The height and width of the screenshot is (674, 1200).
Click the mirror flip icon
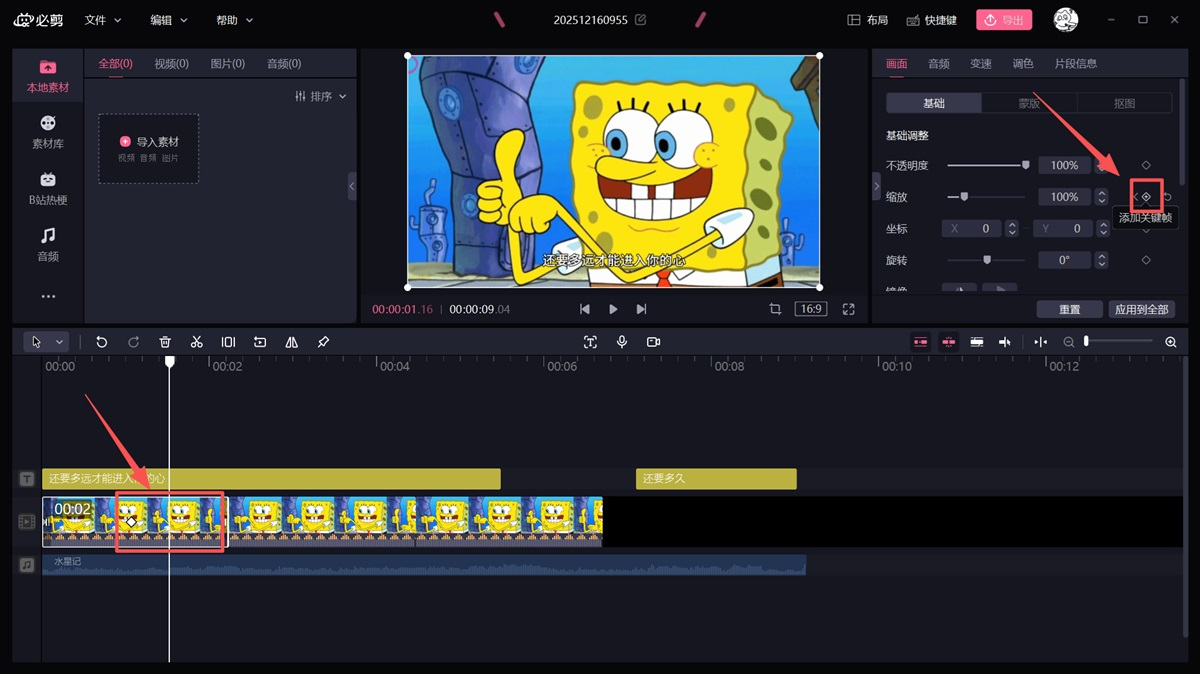point(291,342)
